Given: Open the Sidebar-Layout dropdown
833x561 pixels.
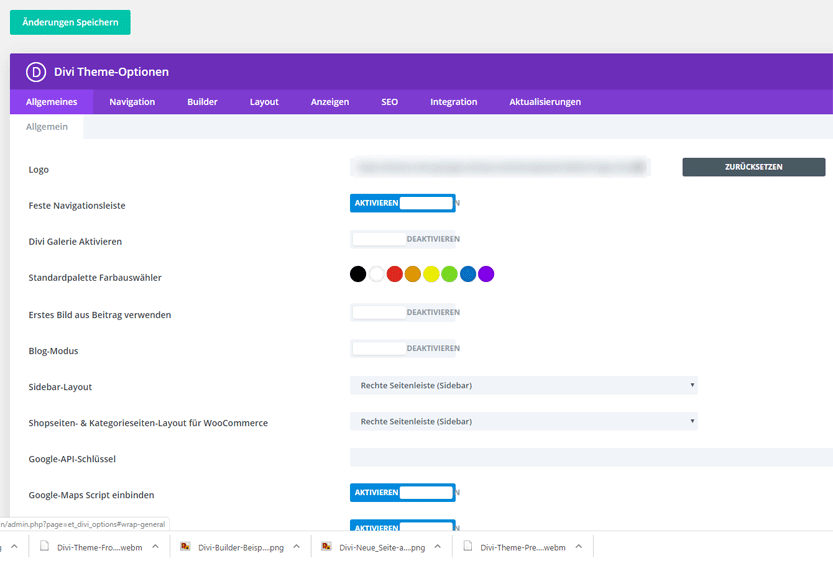Looking at the screenshot, I should pyautogui.click(x=524, y=385).
